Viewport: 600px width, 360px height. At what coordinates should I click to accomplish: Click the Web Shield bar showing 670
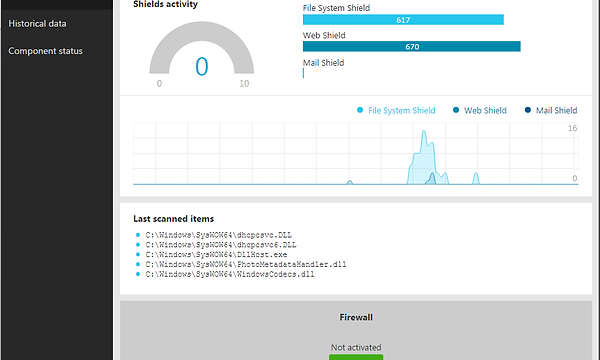[x=411, y=46]
